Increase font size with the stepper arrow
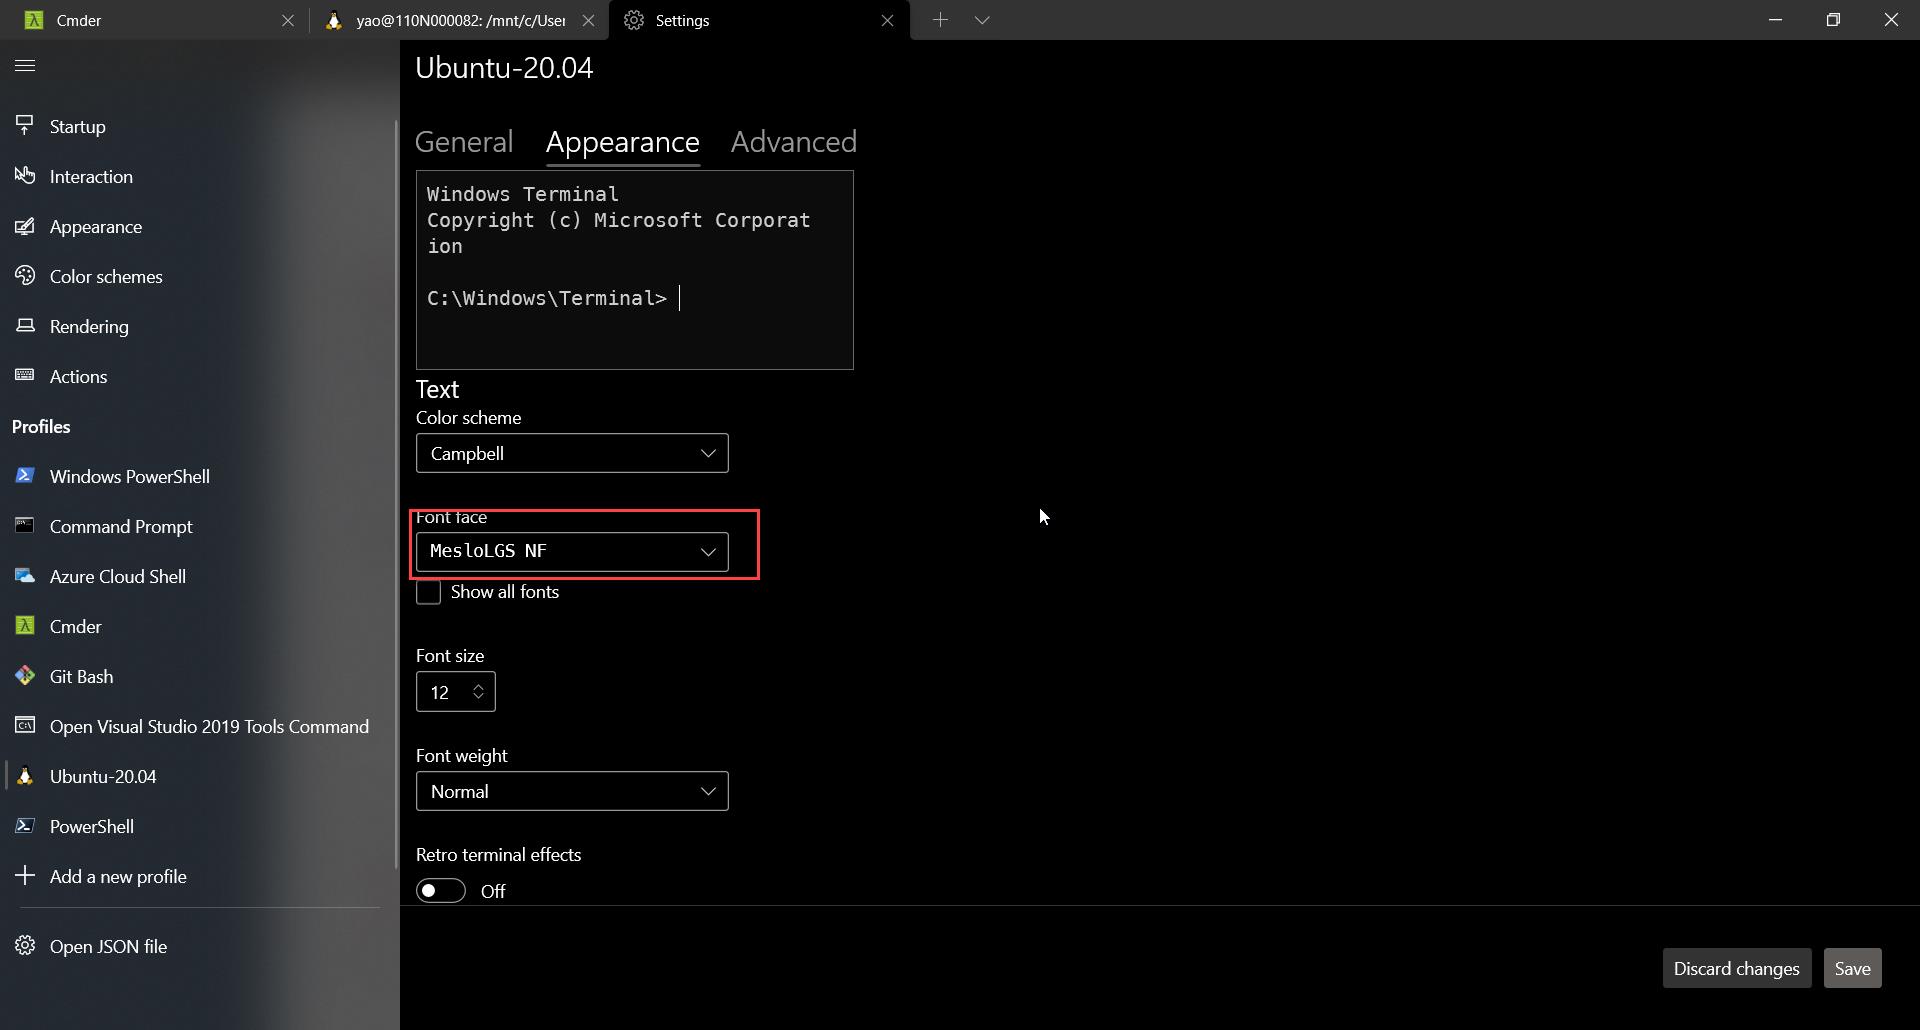Image resolution: width=1920 pixels, height=1030 pixels. point(480,684)
